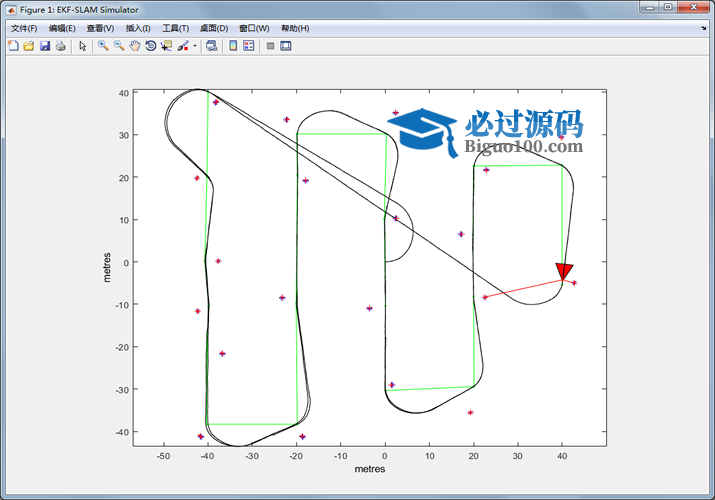Save the figure using the floppy icon
Viewport: 715px width, 500px height.
[x=45, y=46]
